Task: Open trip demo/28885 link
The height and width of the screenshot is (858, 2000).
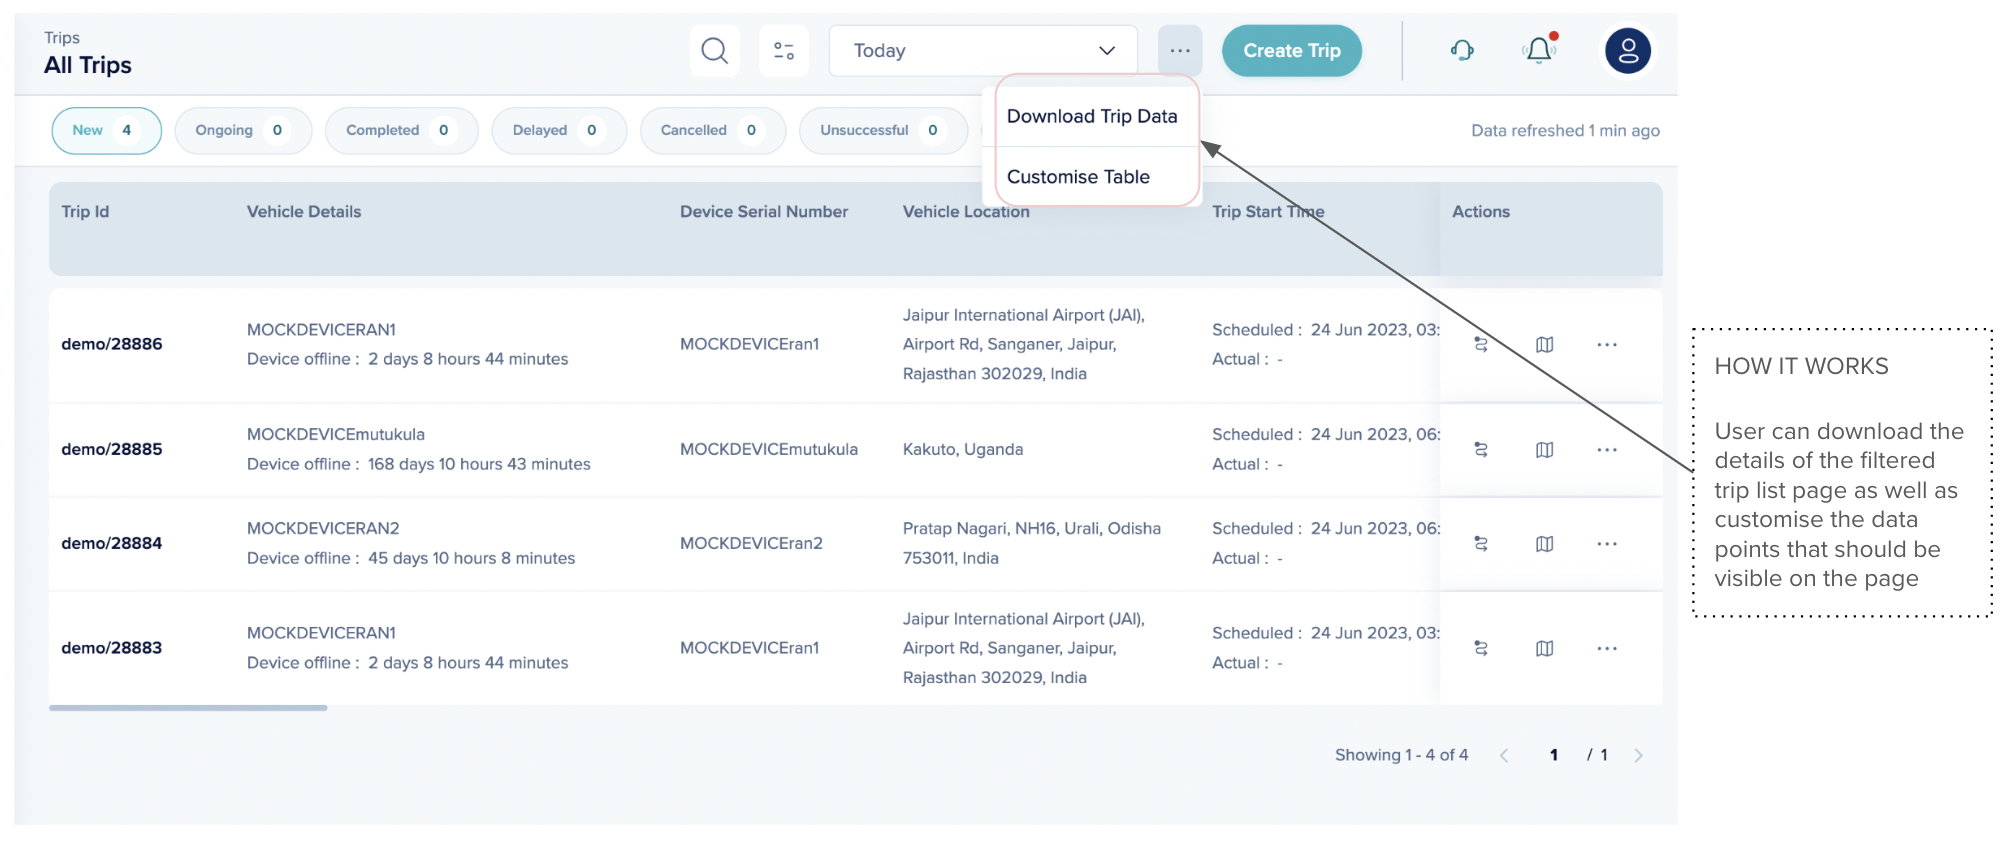Action: (112, 450)
